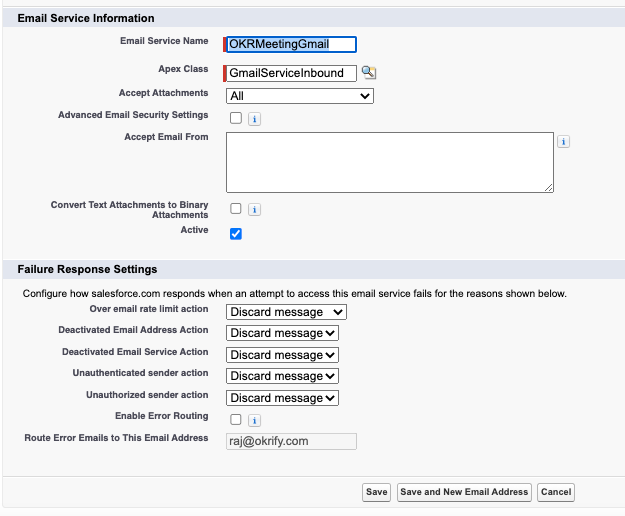This screenshot has width=625, height=516.
Task: Click the Apex Class lookup magnifier icon
Action: coord(369,73)
